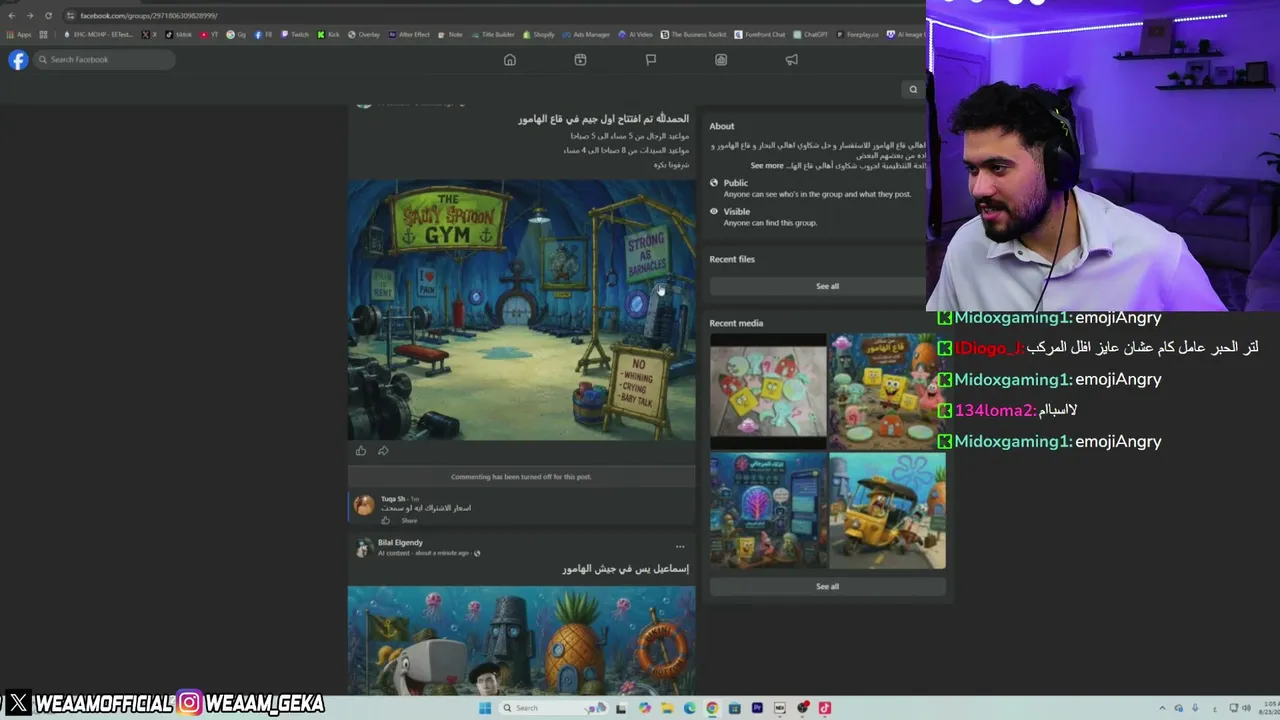Open the Windows Start menu
This screenshot has height=720, width=1280.
point(485,708)
